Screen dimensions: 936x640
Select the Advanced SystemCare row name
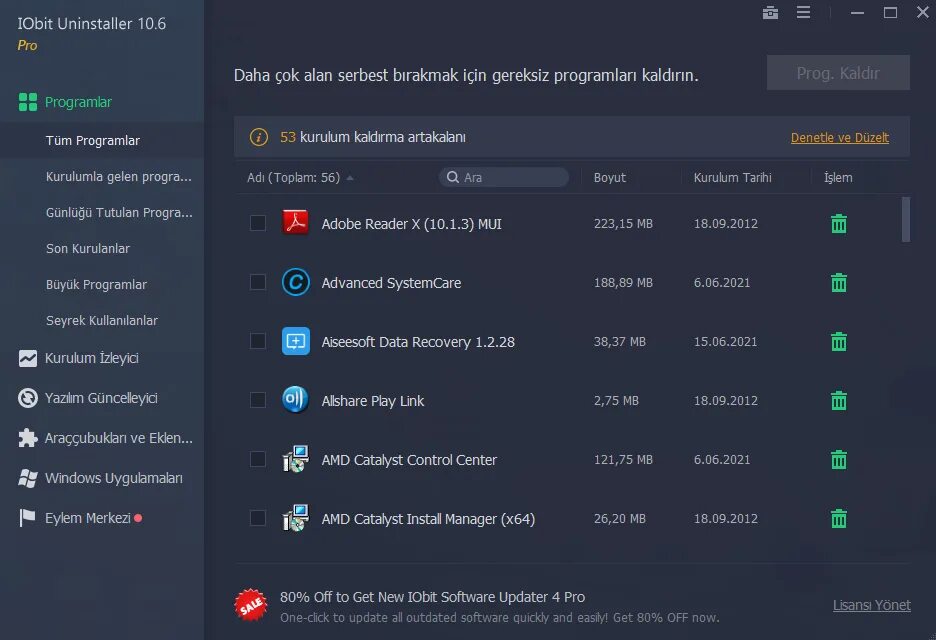coord(391,283)
